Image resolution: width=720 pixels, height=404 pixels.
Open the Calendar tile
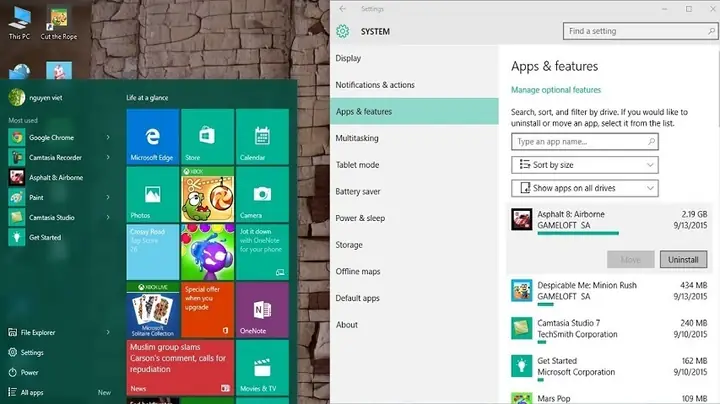click(262, 136)
